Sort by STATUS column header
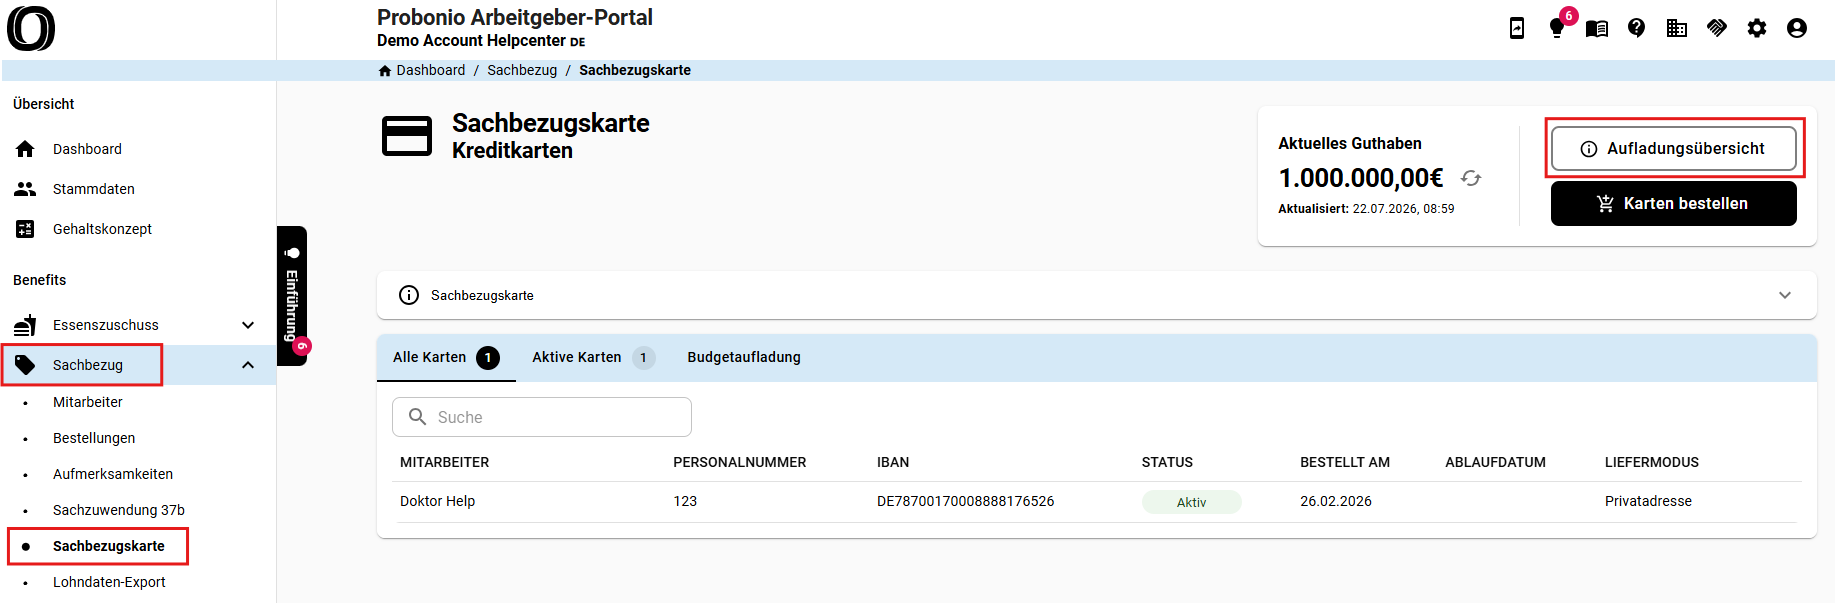The width and height of the screenshot is (1835, 603). click(x=1167, y=462)
